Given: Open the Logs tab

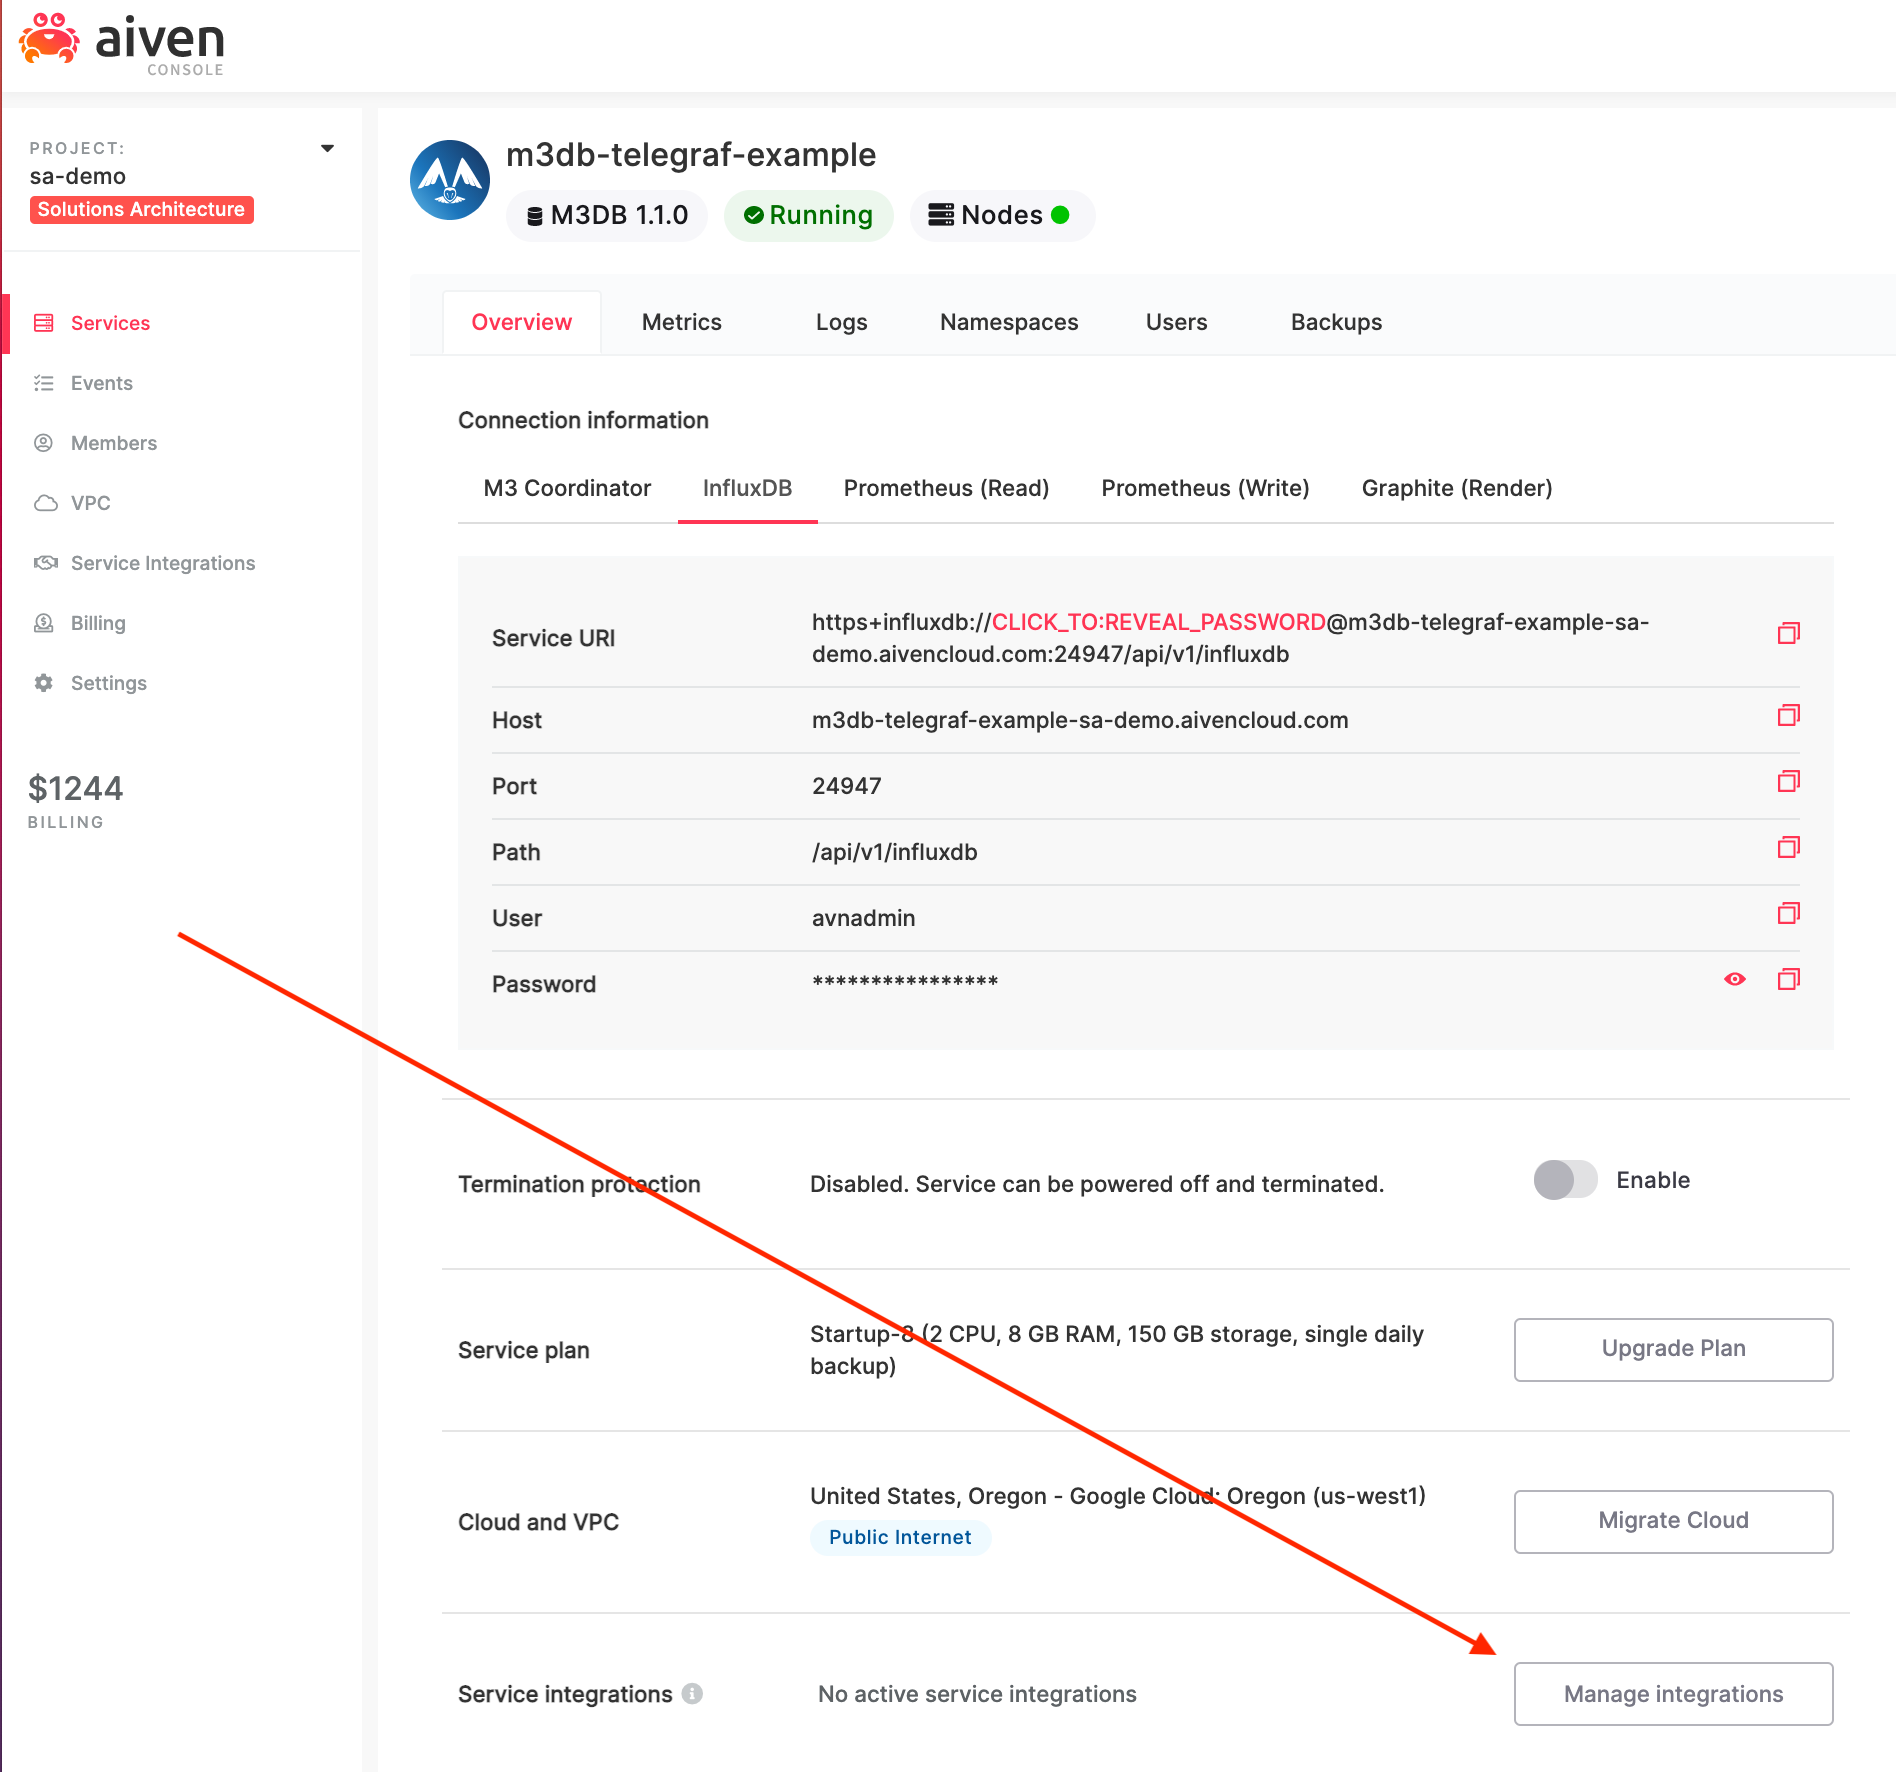Looking at the screenshot, I should coord(841,322).
